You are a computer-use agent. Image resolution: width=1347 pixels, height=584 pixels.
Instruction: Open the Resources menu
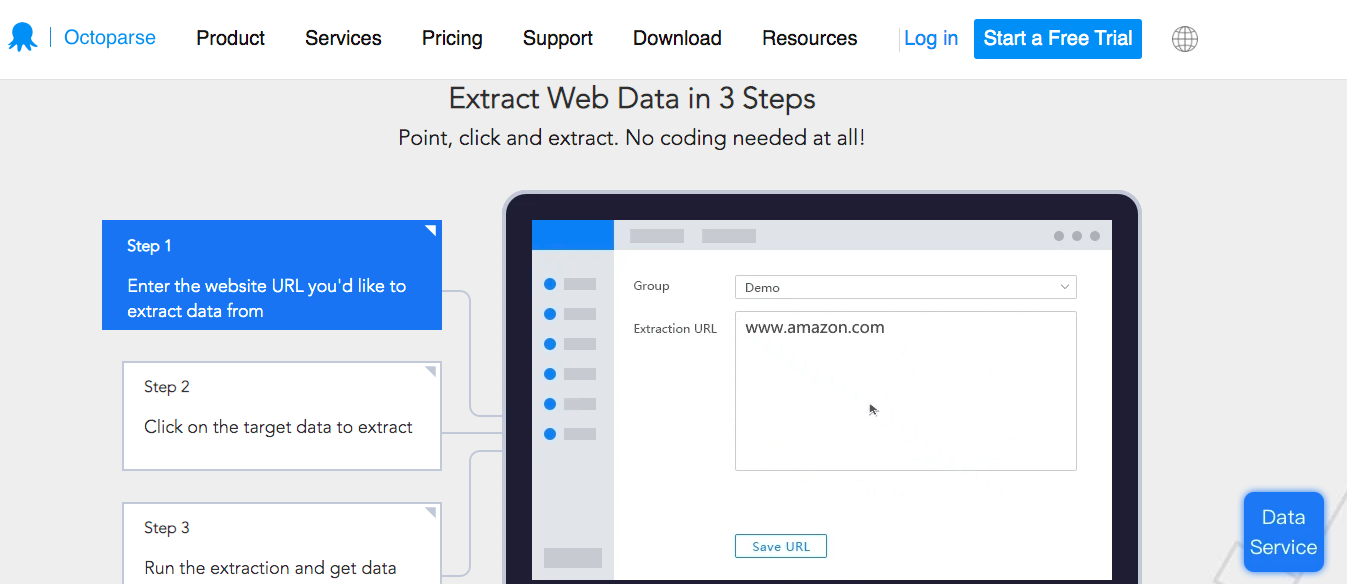click(810, 38)
